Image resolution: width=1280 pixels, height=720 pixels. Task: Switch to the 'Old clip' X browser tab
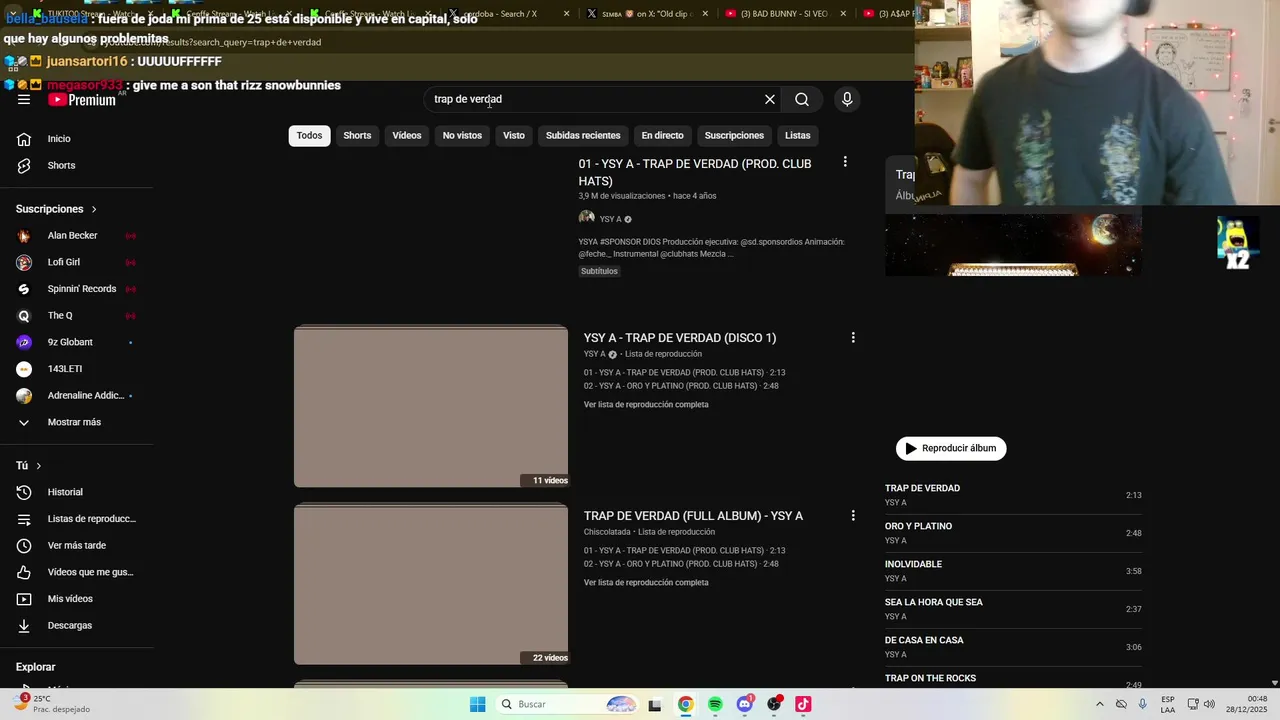[647, 14]
